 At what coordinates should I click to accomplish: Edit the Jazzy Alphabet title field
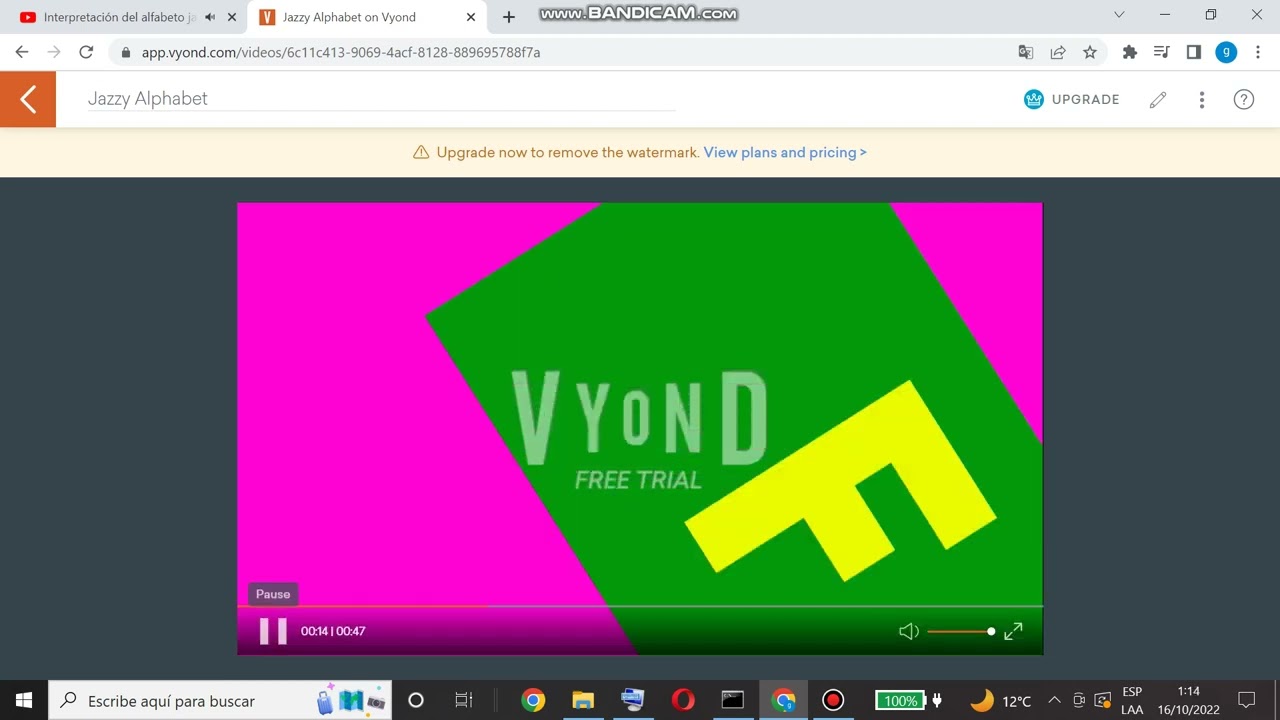coord(381,98)
